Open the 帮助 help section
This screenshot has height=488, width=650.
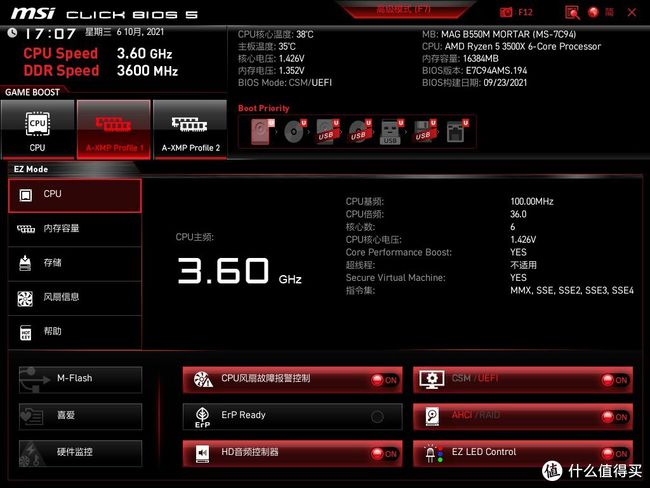click(x=75, y=332)
